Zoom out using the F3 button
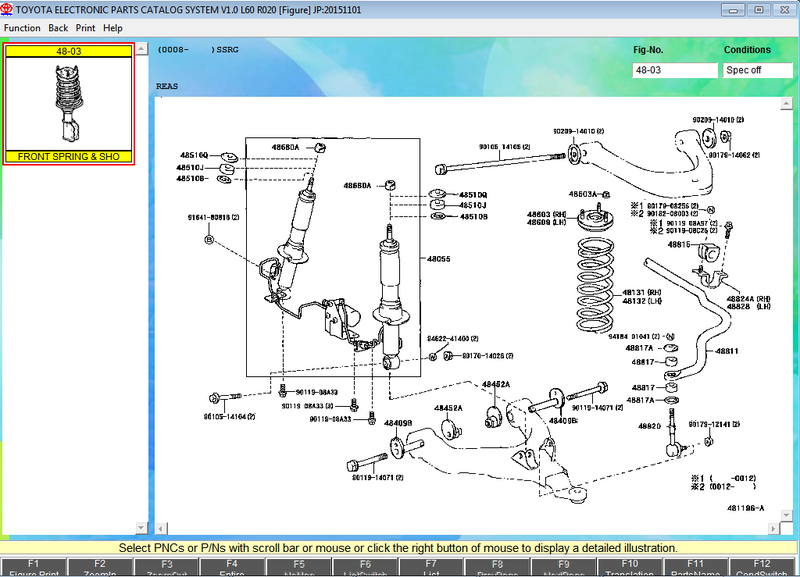 tap(166, 568)
